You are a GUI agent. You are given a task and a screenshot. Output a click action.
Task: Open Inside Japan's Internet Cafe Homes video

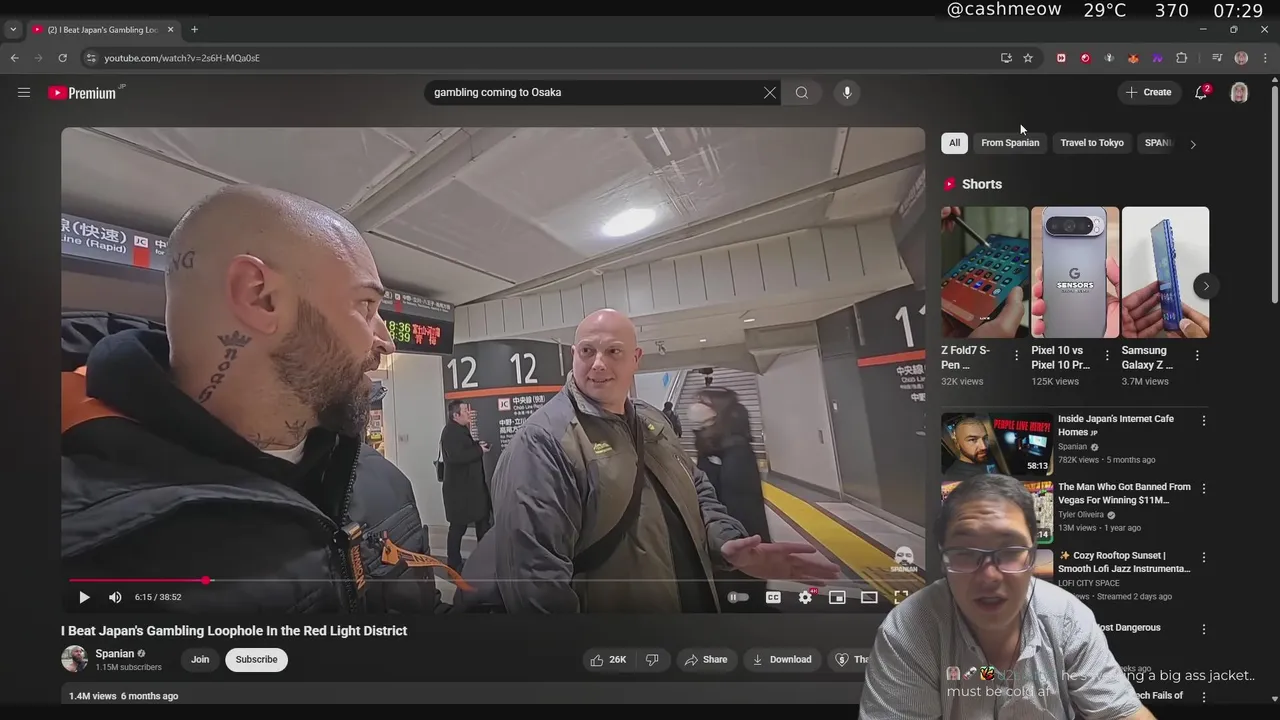(1116, 425)
